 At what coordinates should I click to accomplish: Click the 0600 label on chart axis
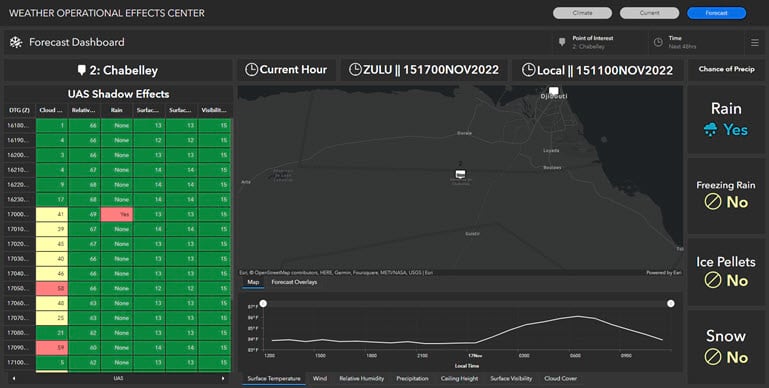click(576, 355)
